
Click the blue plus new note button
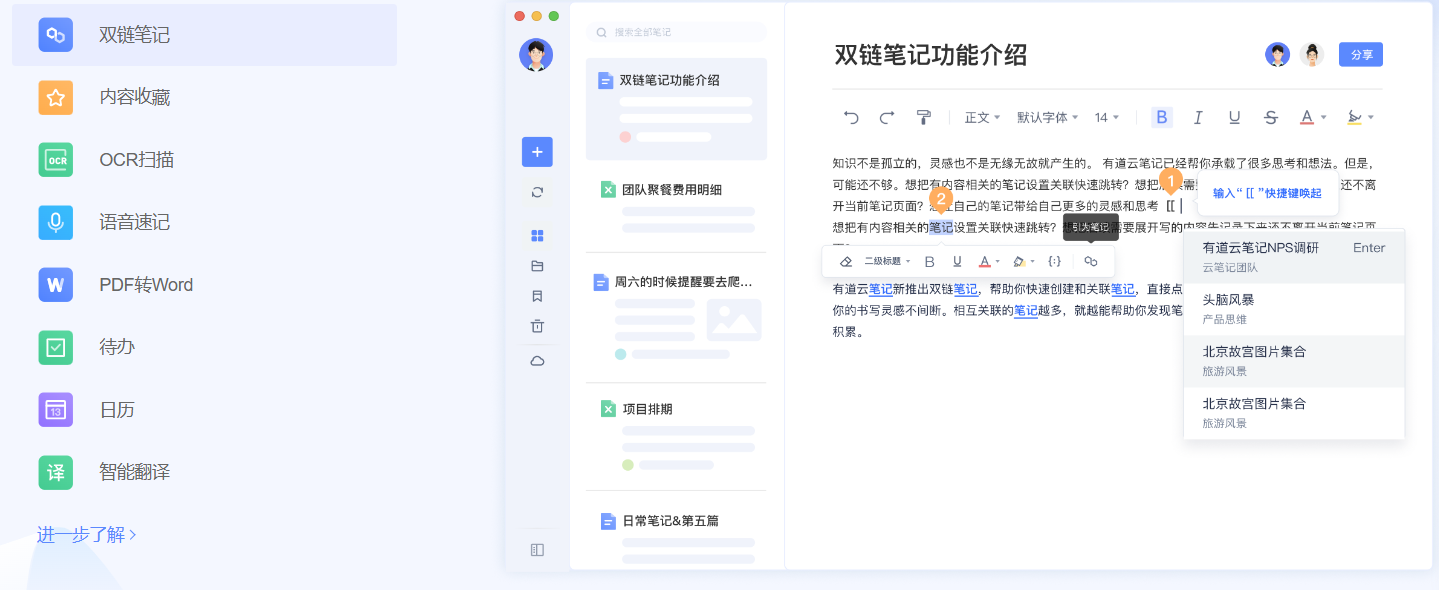537,152
